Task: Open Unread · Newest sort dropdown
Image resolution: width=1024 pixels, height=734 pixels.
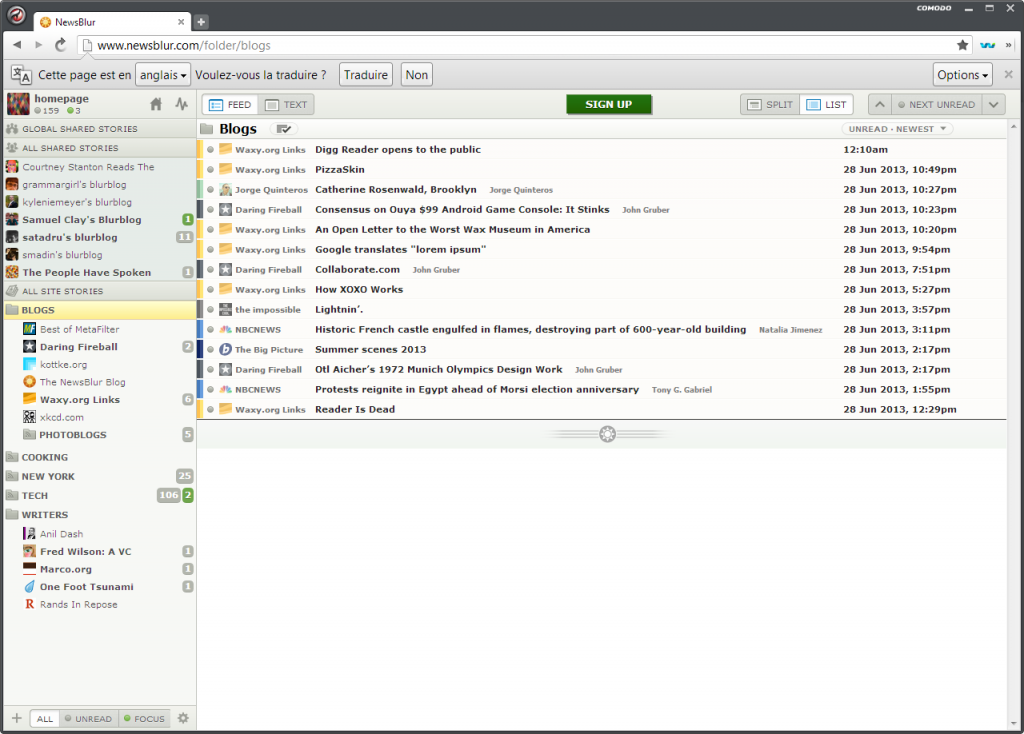Action: point(897,129)
